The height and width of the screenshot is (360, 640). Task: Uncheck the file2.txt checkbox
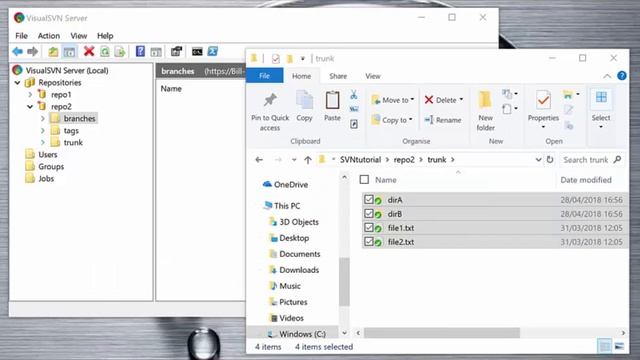point(369,241)
